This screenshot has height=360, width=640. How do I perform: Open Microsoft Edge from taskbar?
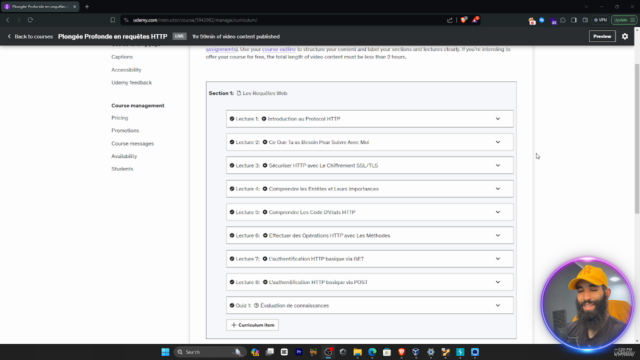(372, 352)
